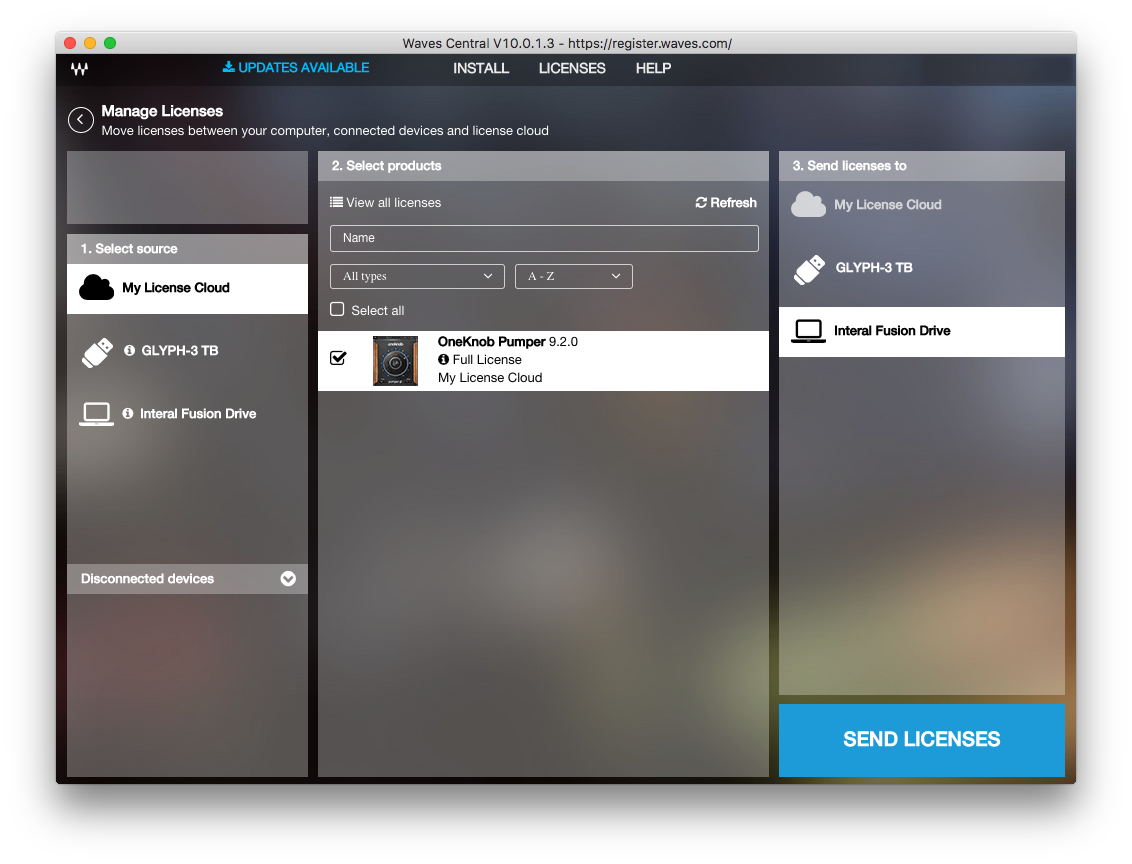Expand the Disconnected devices section
This screenshot has height=864, width=1132.
288,579
